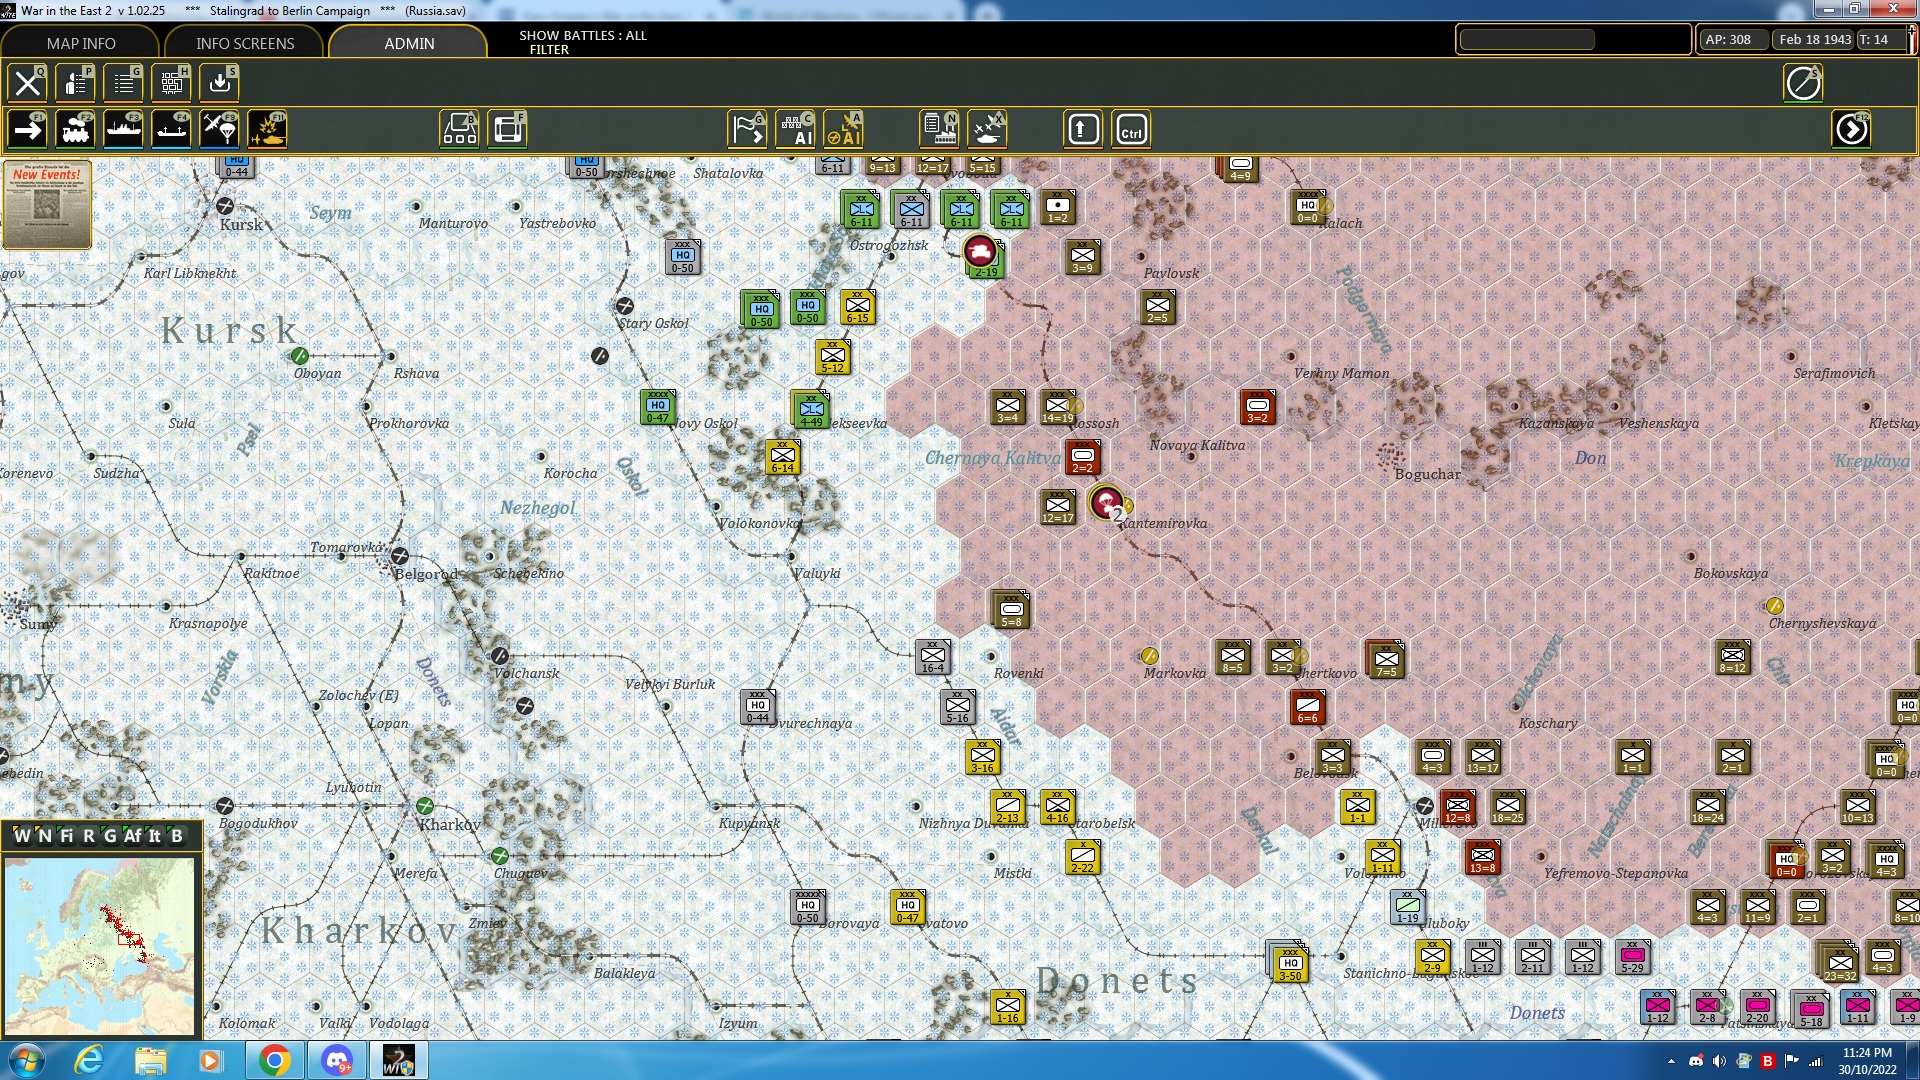Viewport: 1920px width, 1080px height.
Task: Select the movement mode F1 icon
Action: 27,128
